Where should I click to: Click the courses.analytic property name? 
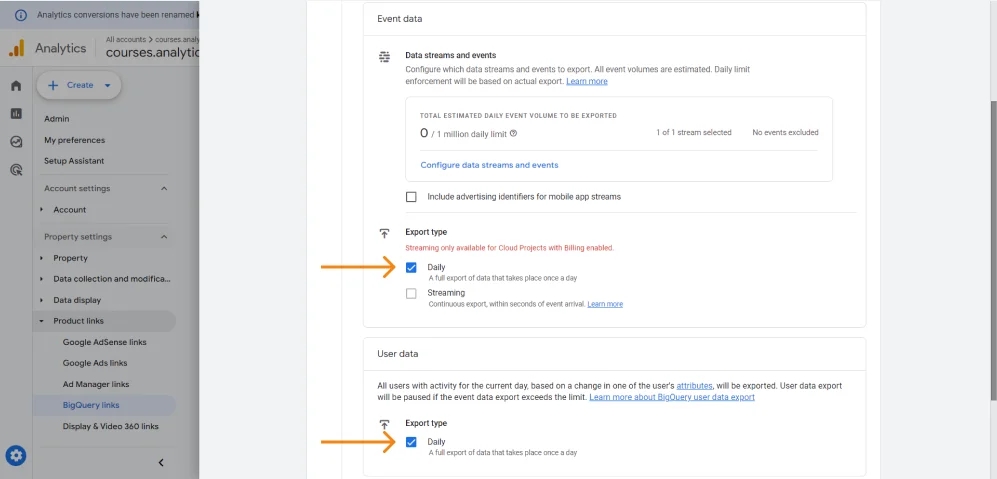pos(153,53)
